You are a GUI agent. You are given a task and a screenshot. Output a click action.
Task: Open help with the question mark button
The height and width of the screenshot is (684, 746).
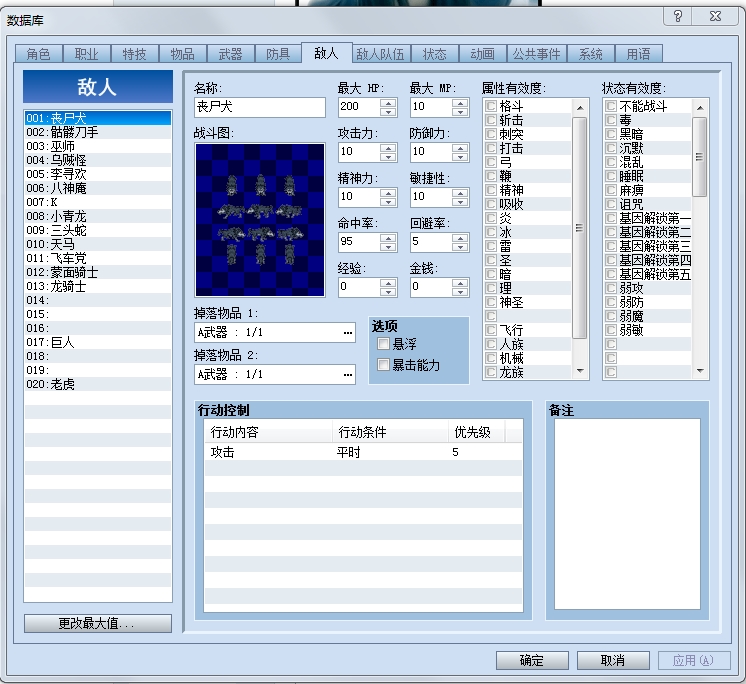[x=677, y=16]
